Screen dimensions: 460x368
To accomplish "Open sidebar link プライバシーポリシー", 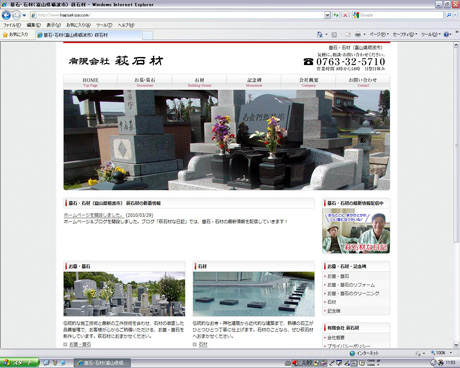I will [x=349, y=346].
